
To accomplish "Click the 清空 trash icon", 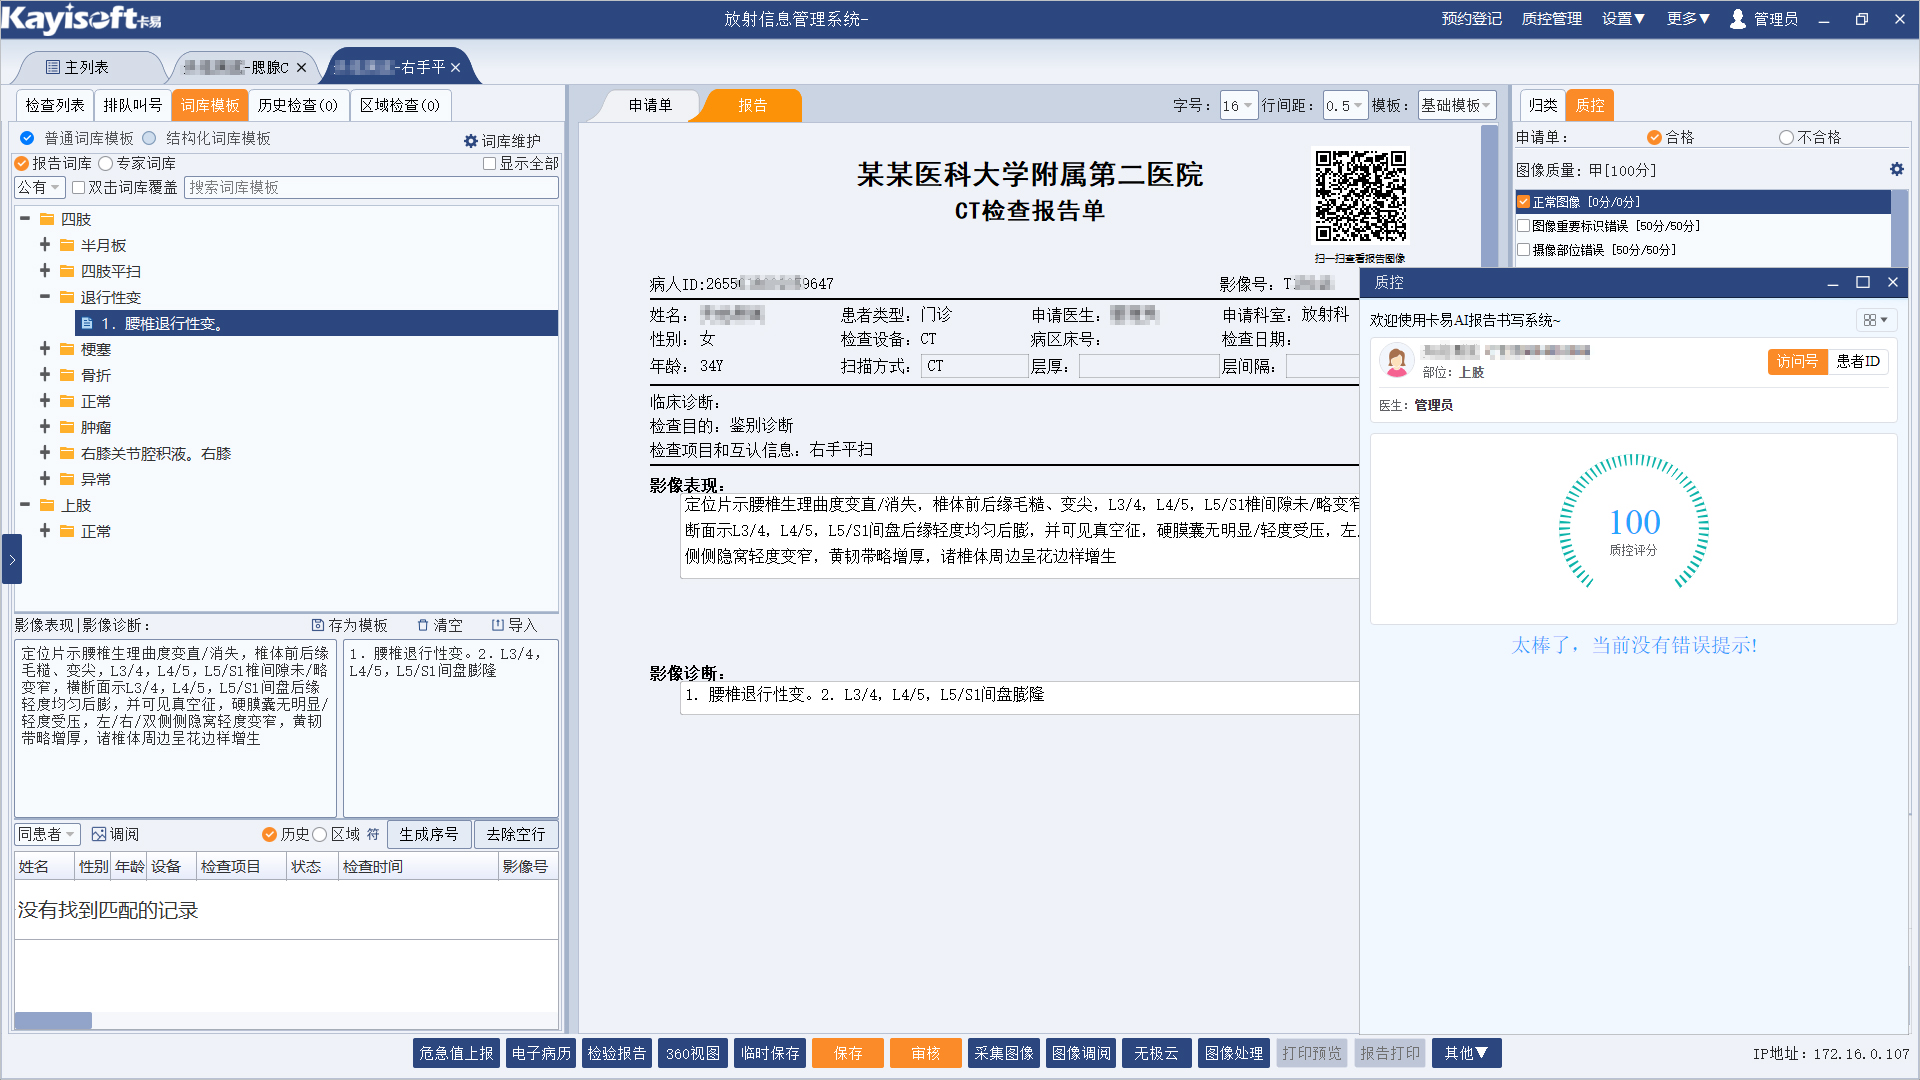I will pyautogui.click(x=423, y=625).
